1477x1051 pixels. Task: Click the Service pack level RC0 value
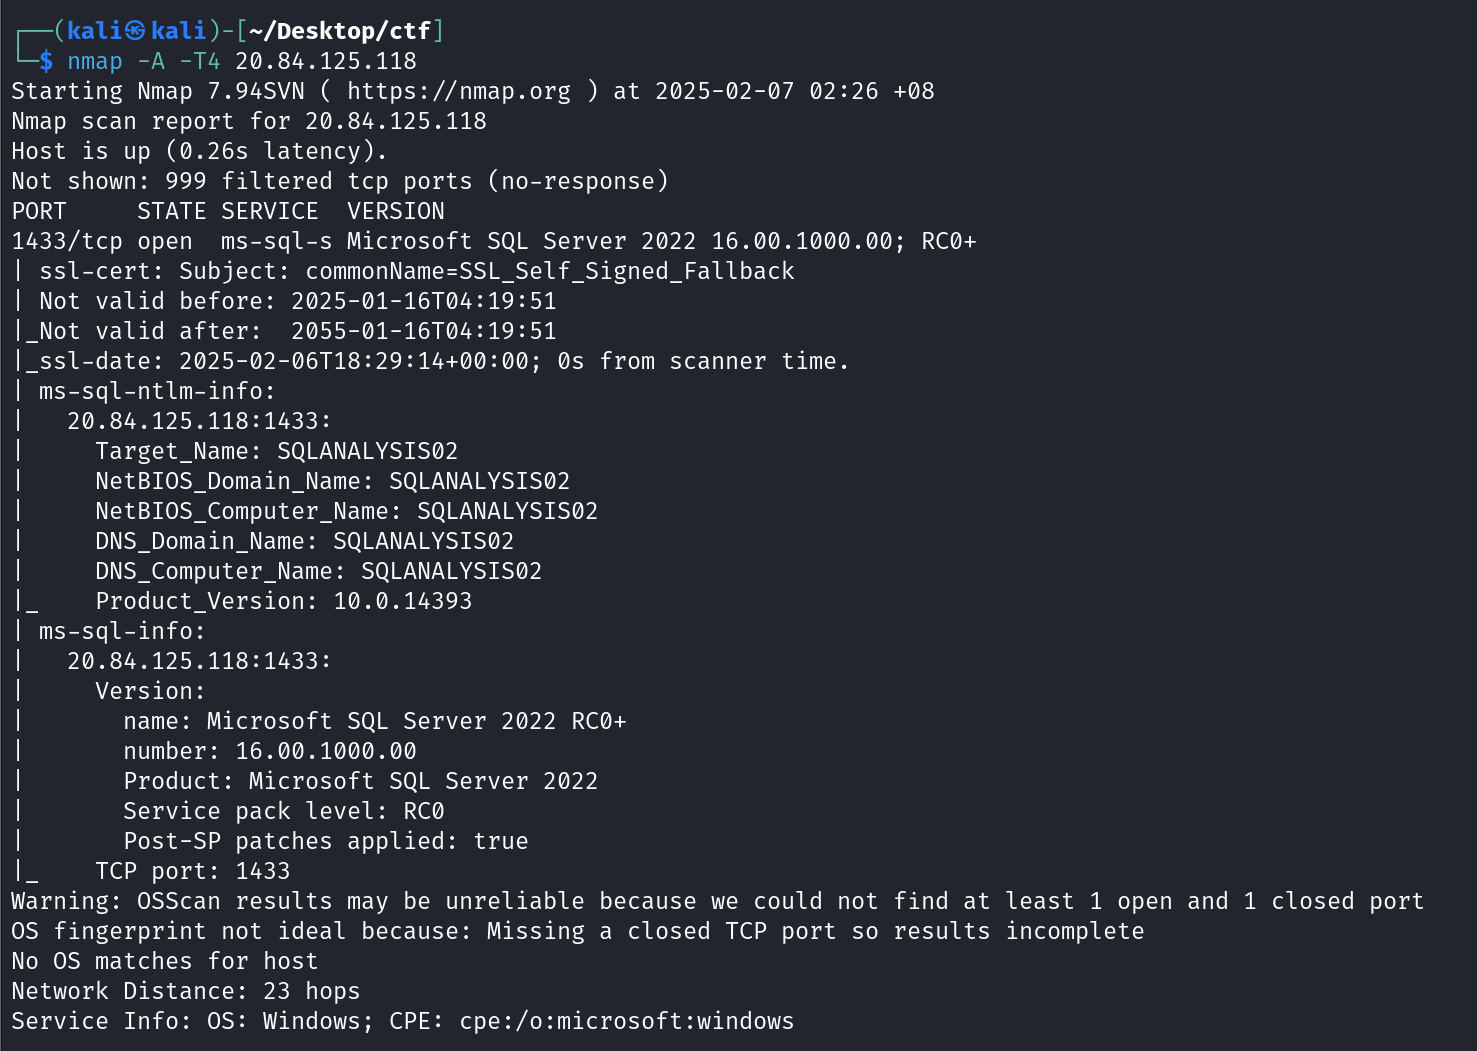coord(424,811)
